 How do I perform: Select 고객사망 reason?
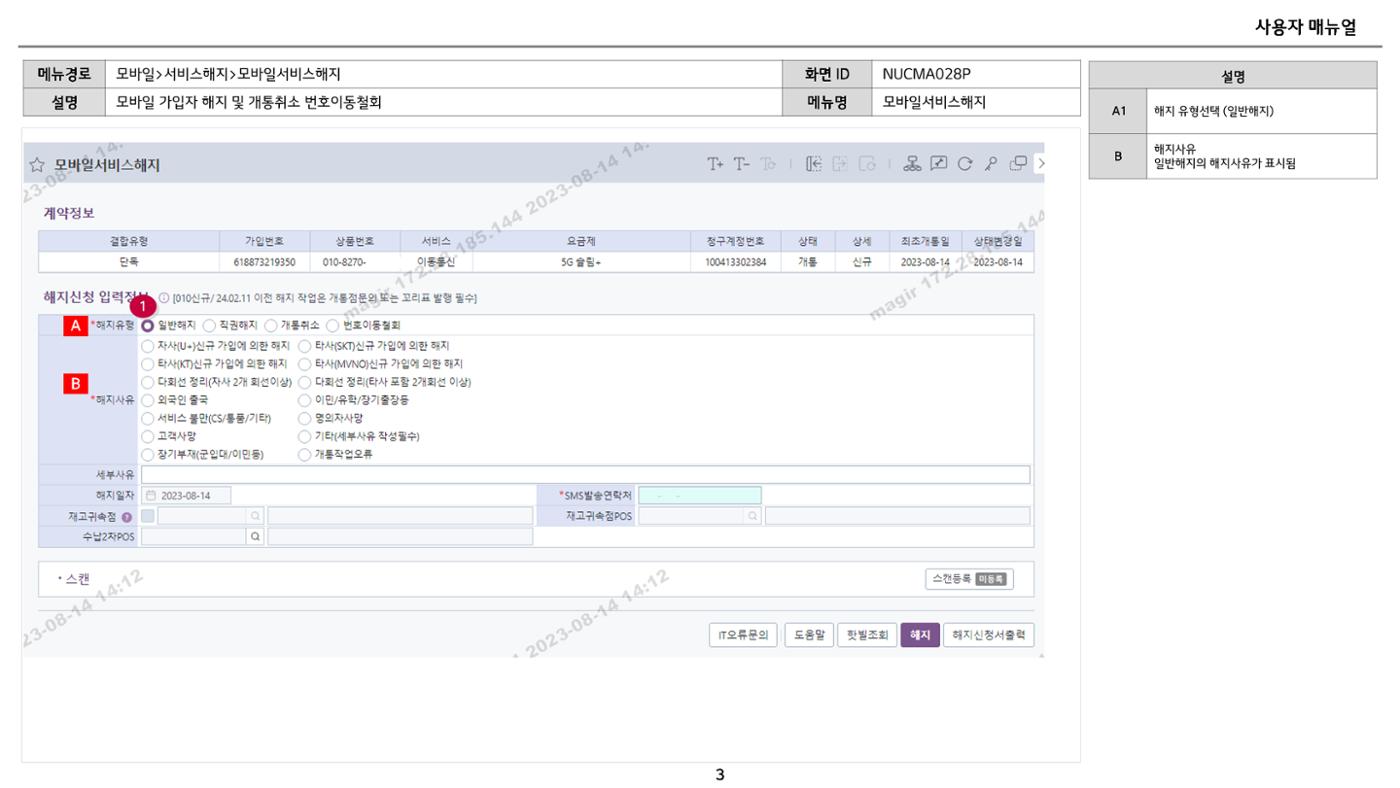point(148,436)
